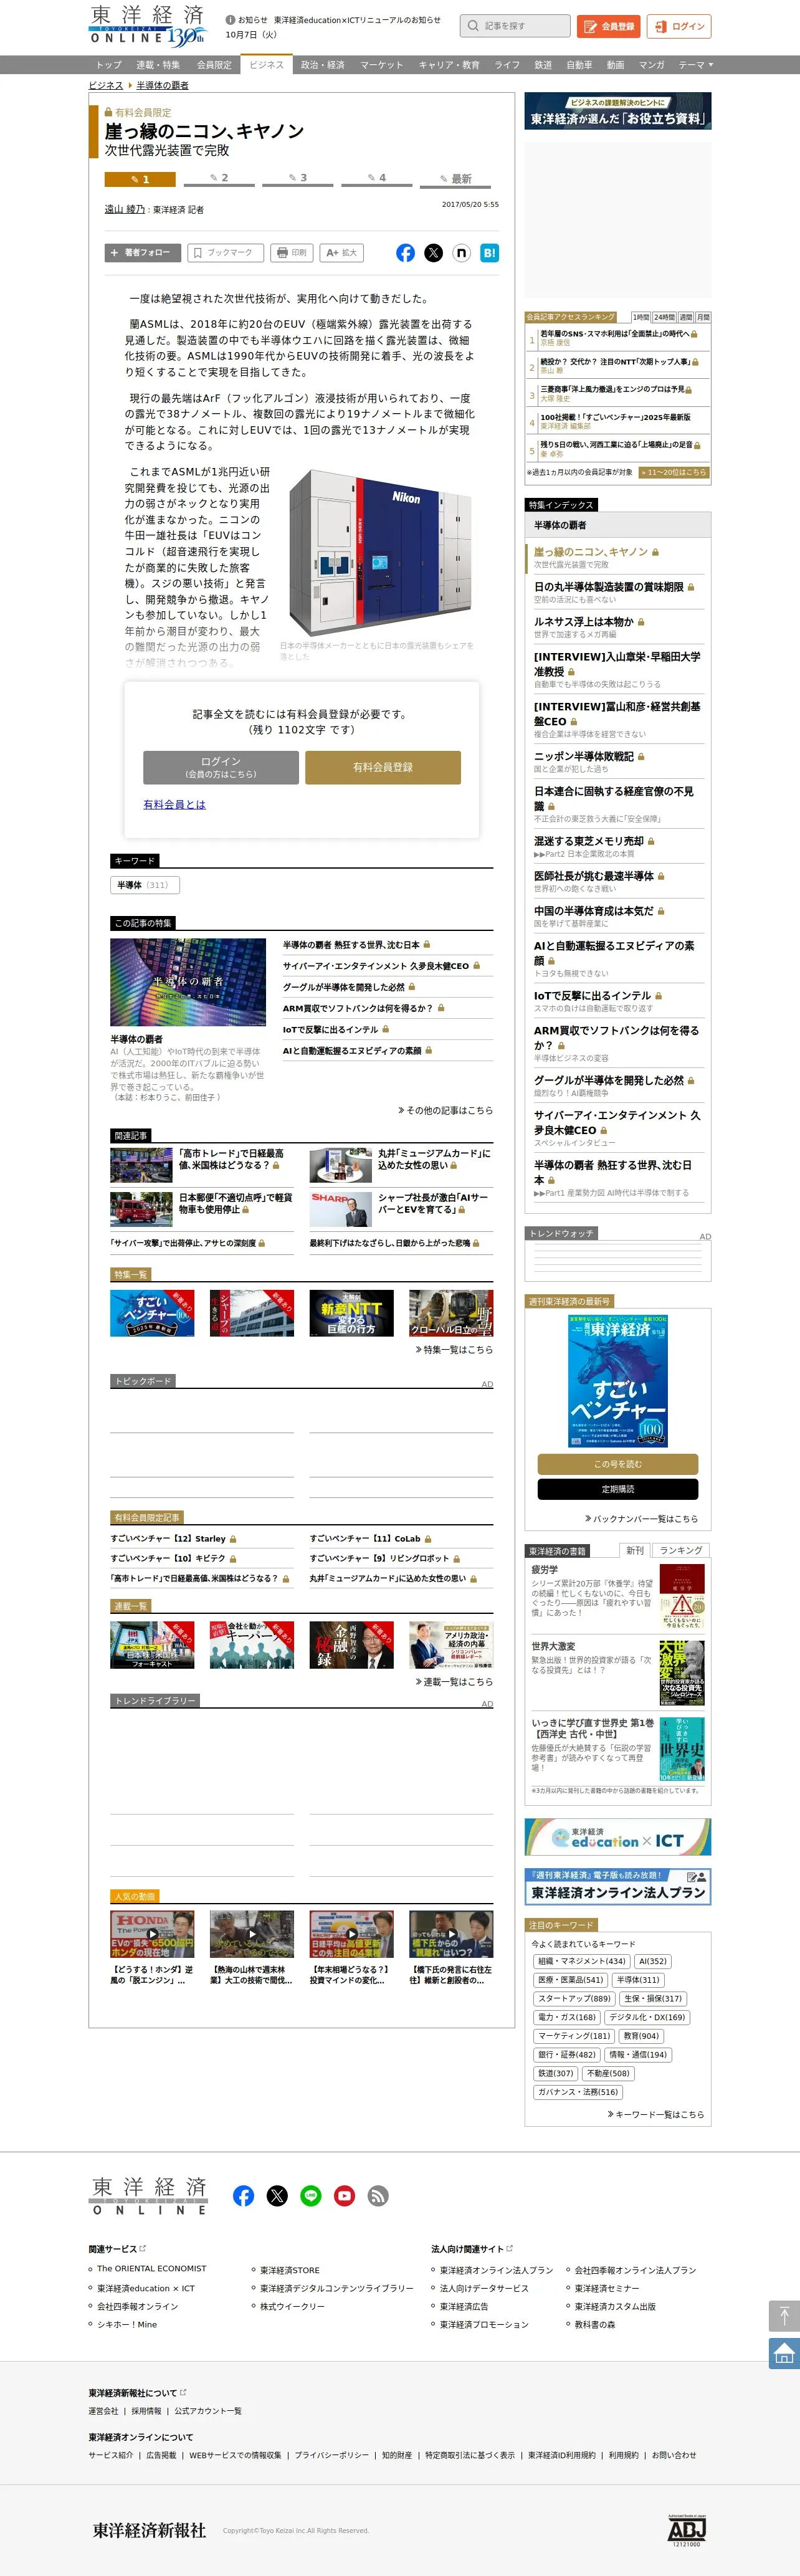The width and height of the screenshot is (800, 2576).
Task: Open トップ navigation item
Action: [x=109, y=65]
